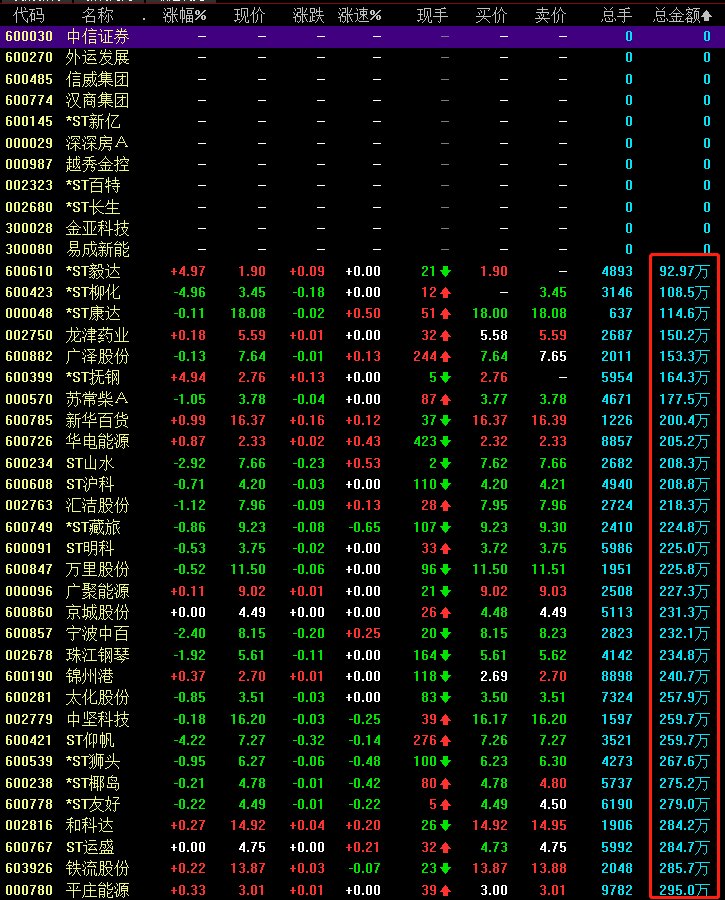Select stock 华电能源
The image size is (725, 900).
pyautogui.click(x=98, y=441)
